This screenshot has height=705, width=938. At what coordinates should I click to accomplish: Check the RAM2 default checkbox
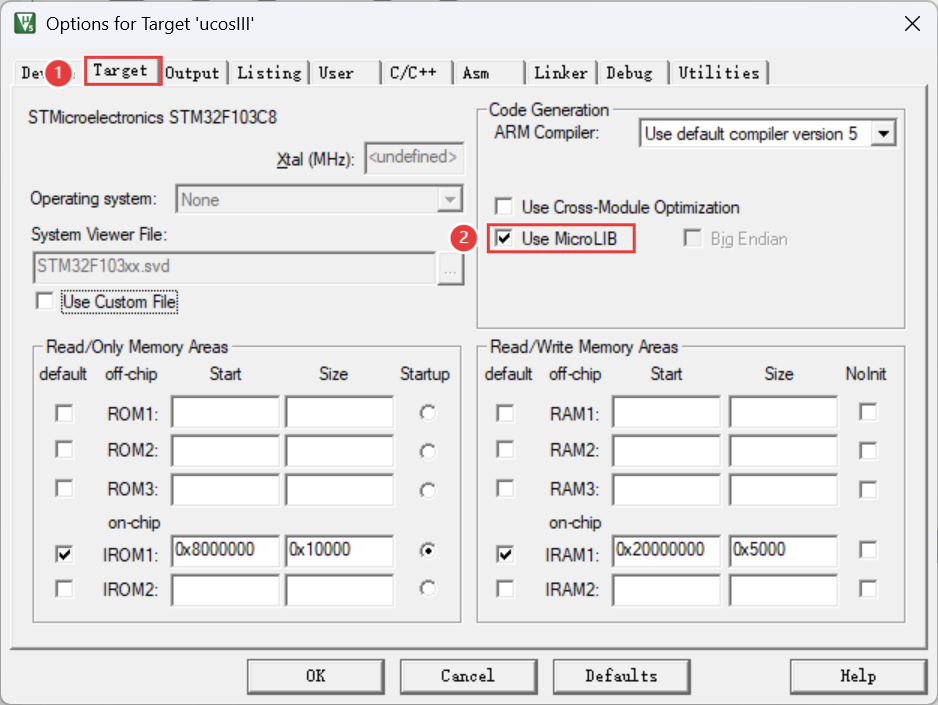pos(505,449)
